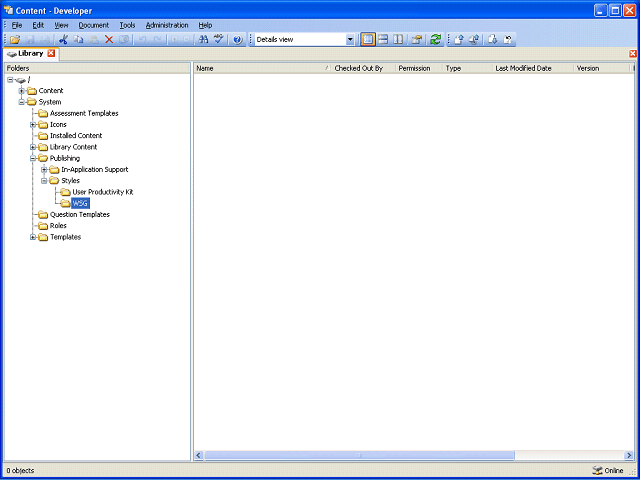
Task: Switch to horizontal split layout icon
Action: 383,40
